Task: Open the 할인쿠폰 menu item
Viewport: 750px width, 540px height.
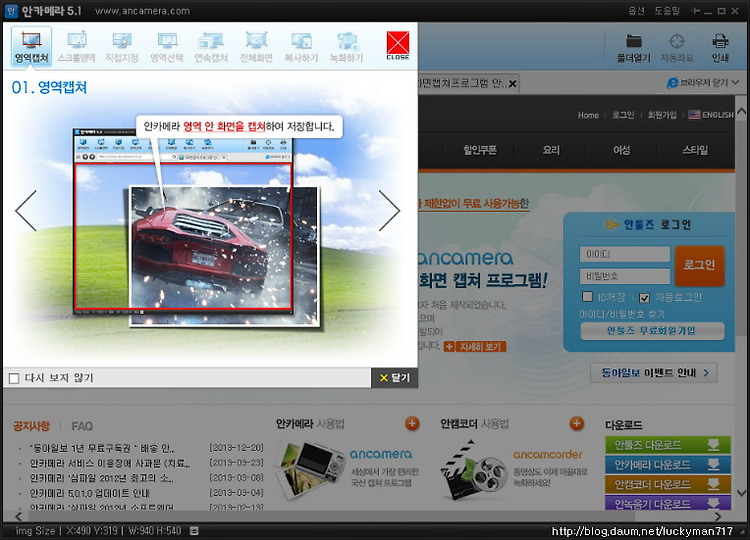Action: (x=480, y=150)
